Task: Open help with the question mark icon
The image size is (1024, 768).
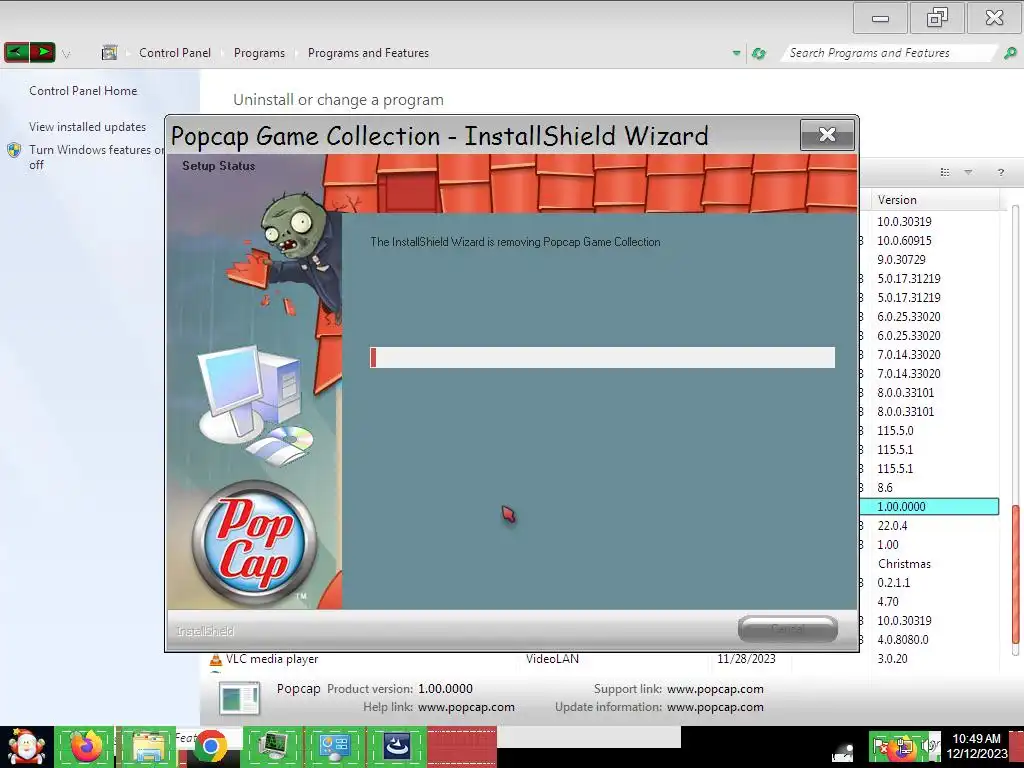Action: [x=1000, y=172]
